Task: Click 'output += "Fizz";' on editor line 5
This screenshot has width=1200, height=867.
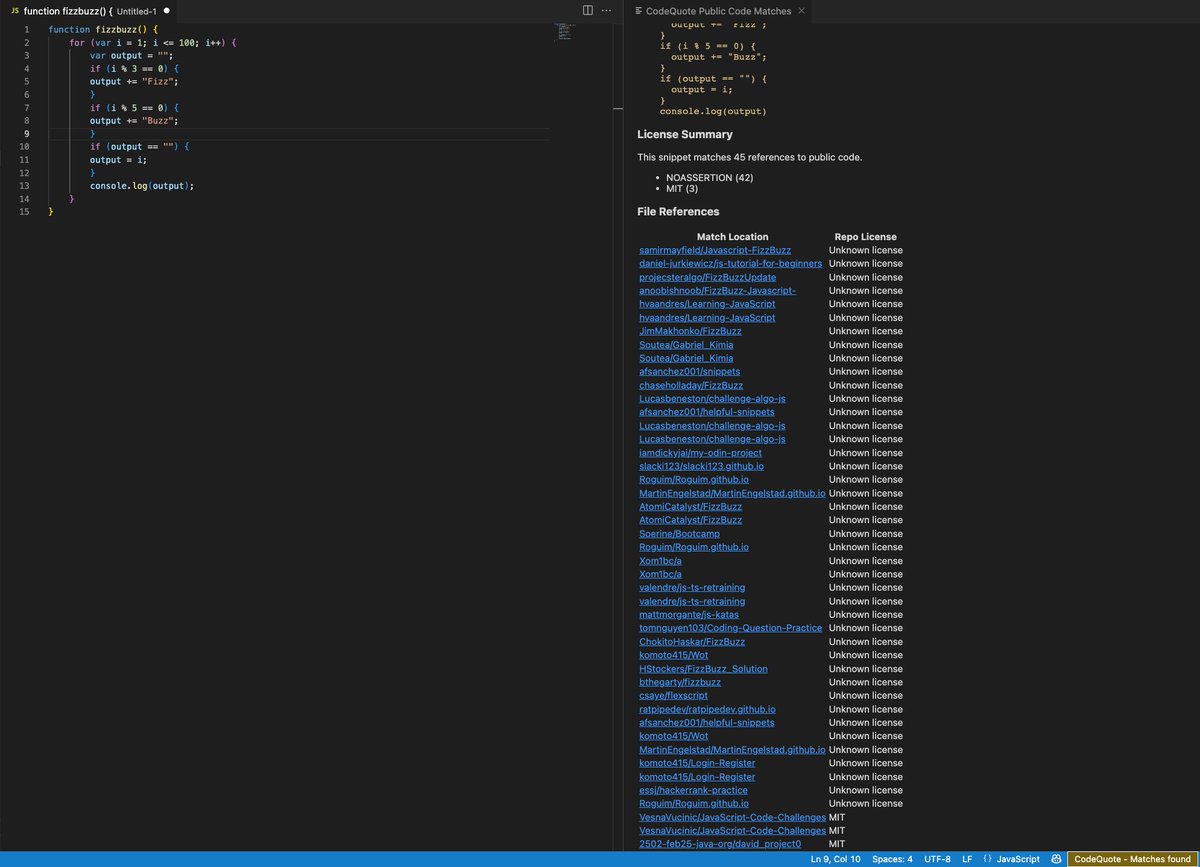Action: [134, 82]
